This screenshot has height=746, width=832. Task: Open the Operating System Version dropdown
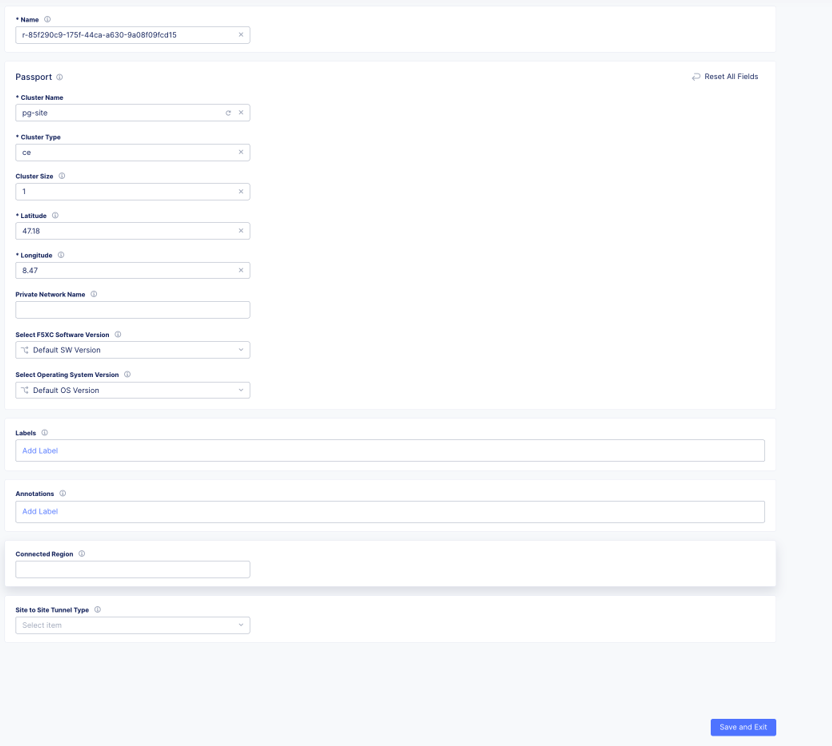(133, 391)
